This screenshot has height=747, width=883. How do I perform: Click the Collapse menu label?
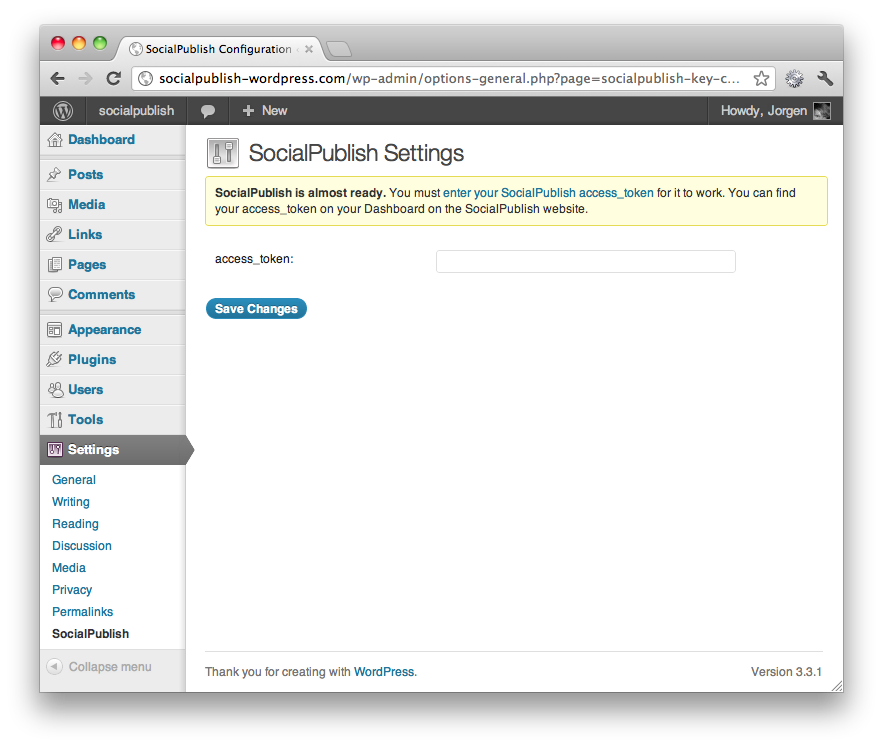[x=110, y=667]
